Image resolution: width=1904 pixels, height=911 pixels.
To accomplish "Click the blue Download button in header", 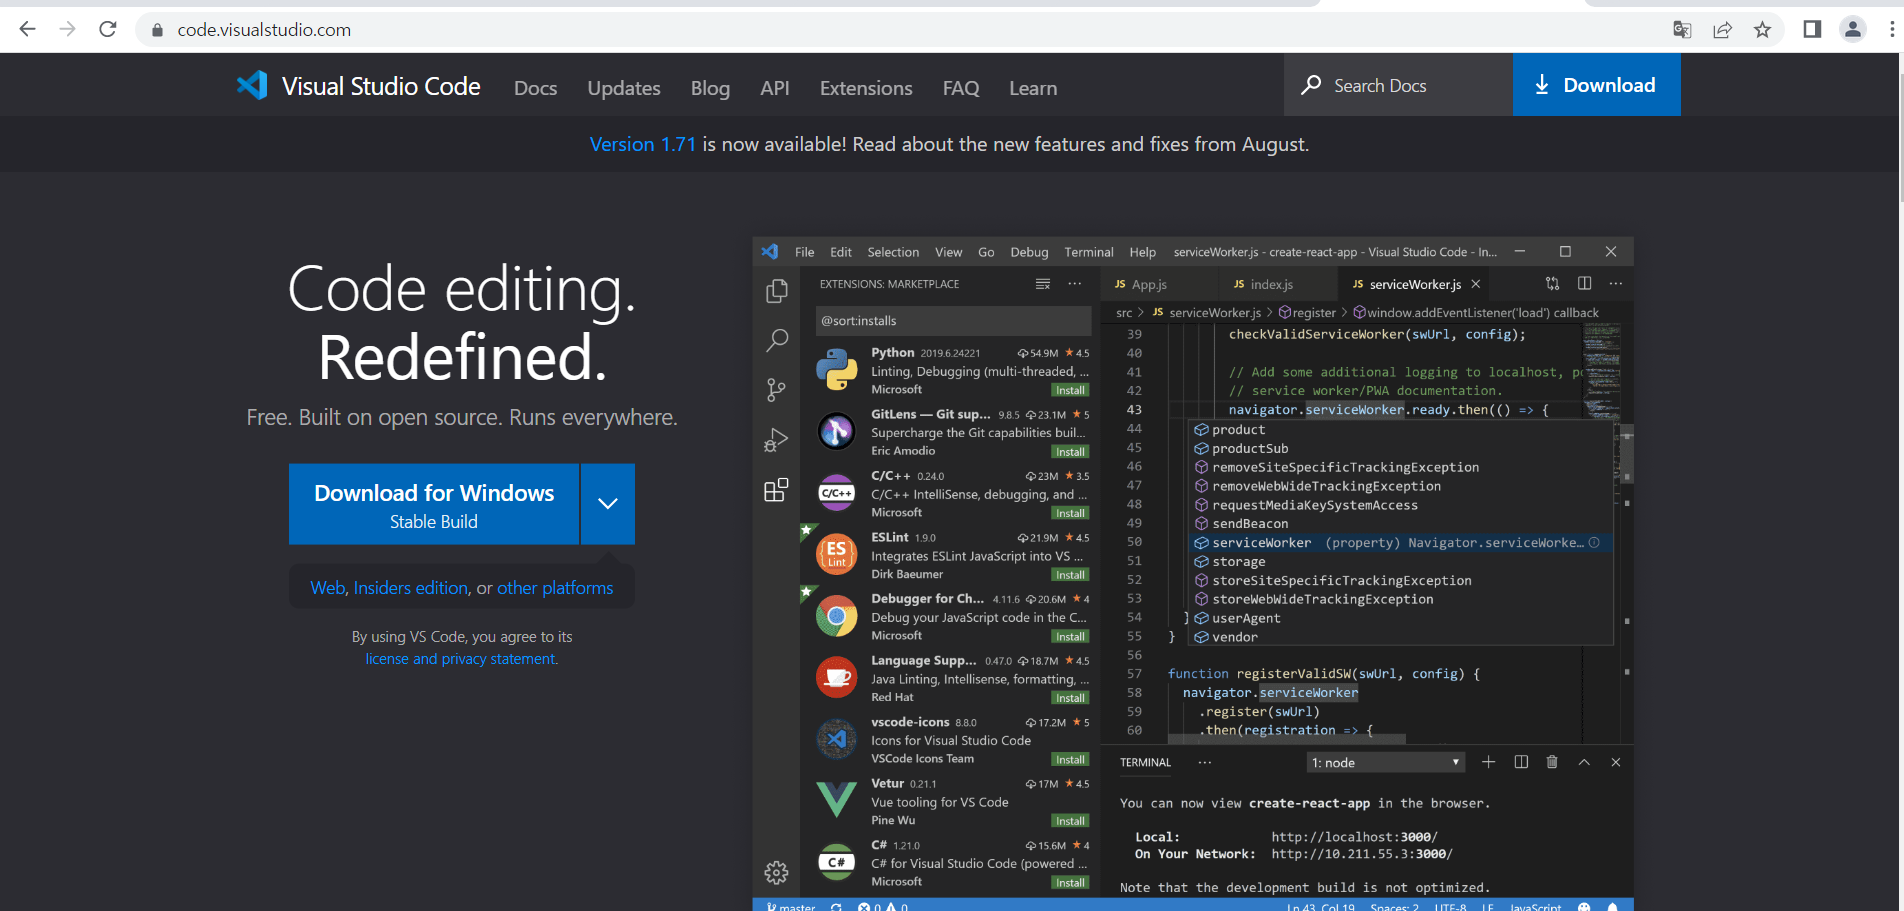I will click(1596, 85).
